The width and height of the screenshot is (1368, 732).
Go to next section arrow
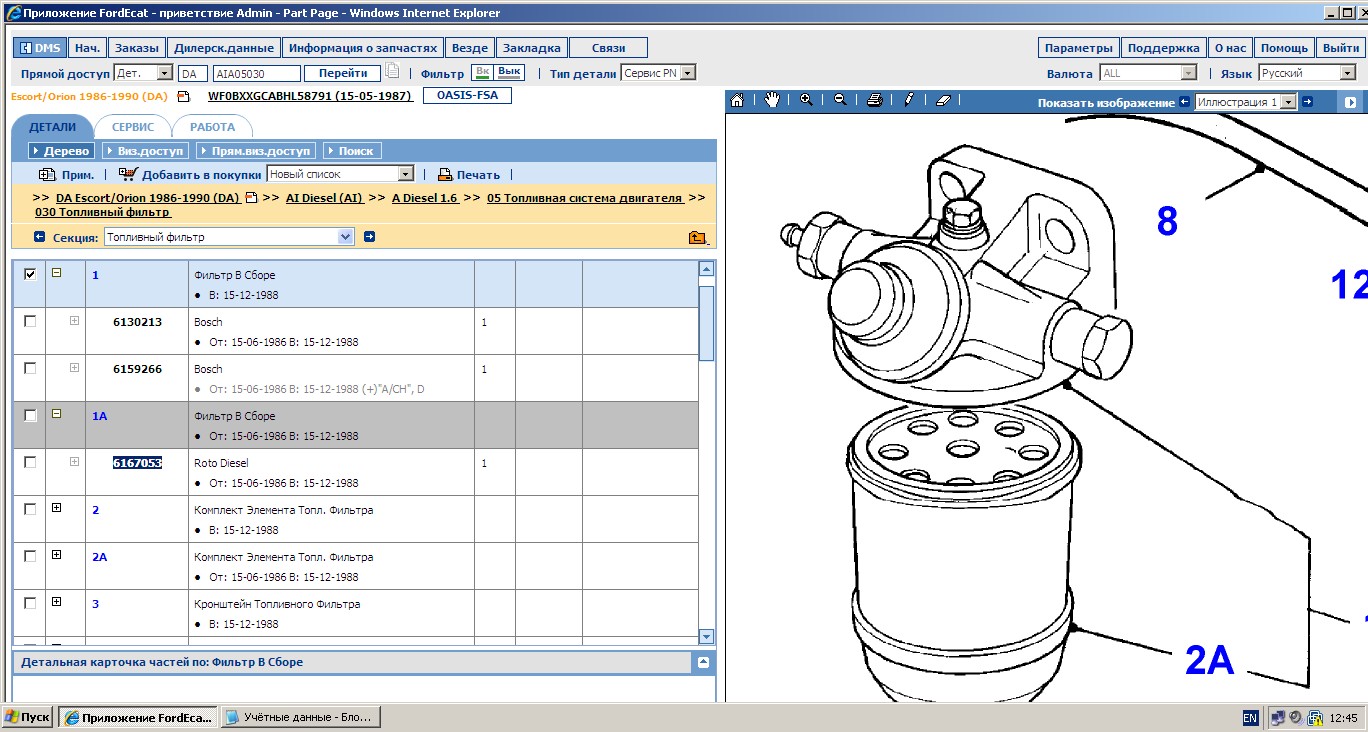pos(369,237)
